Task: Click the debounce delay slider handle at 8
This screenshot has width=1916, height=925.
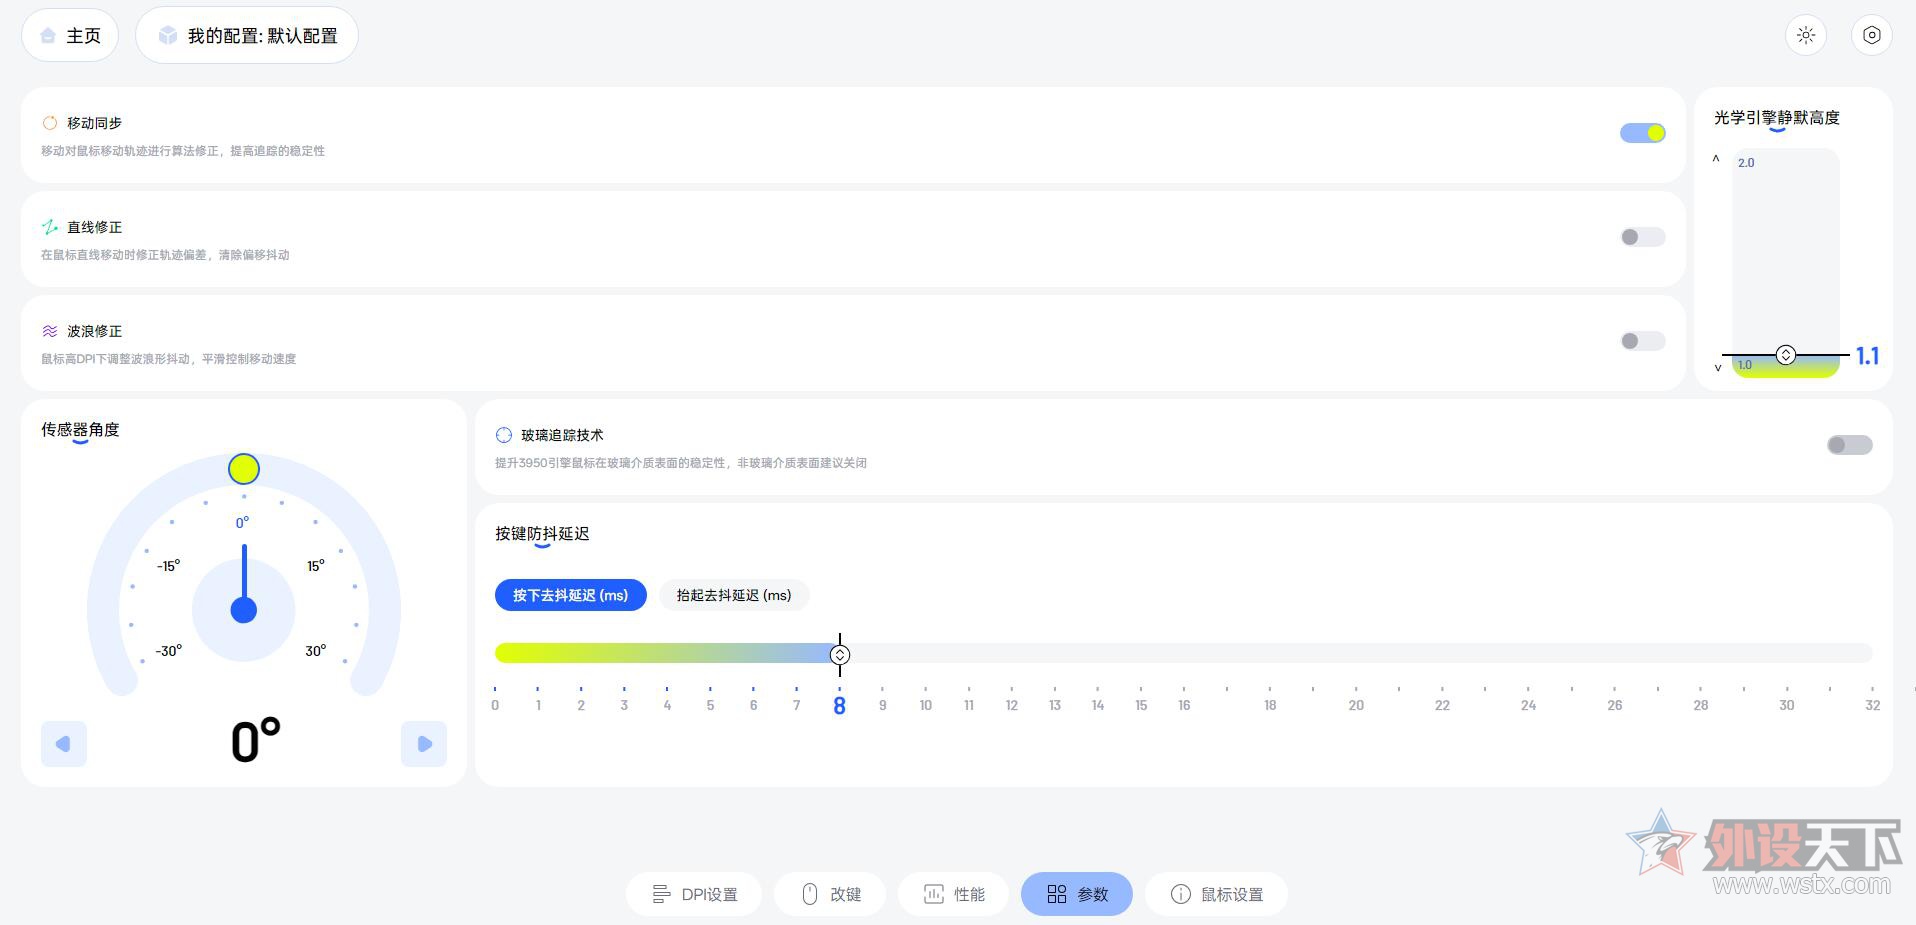Action: click(840, 655)
